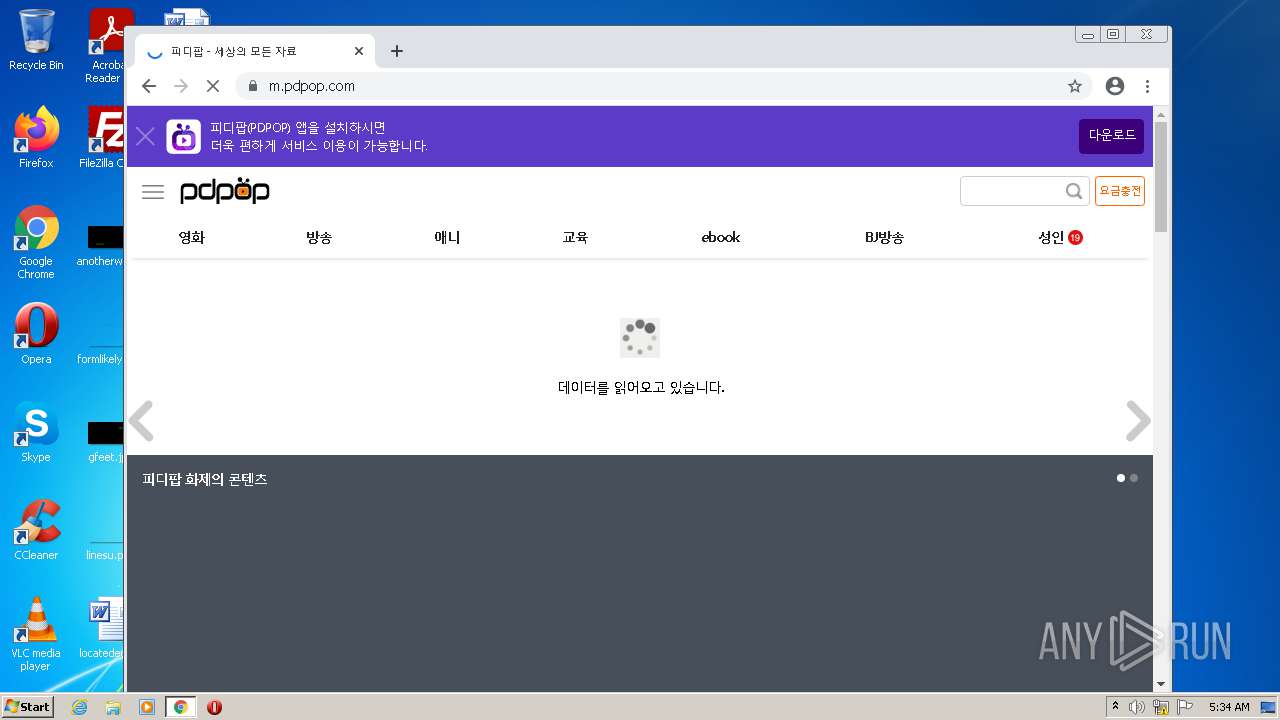Open file explorer from taskbar

(113, 707)
